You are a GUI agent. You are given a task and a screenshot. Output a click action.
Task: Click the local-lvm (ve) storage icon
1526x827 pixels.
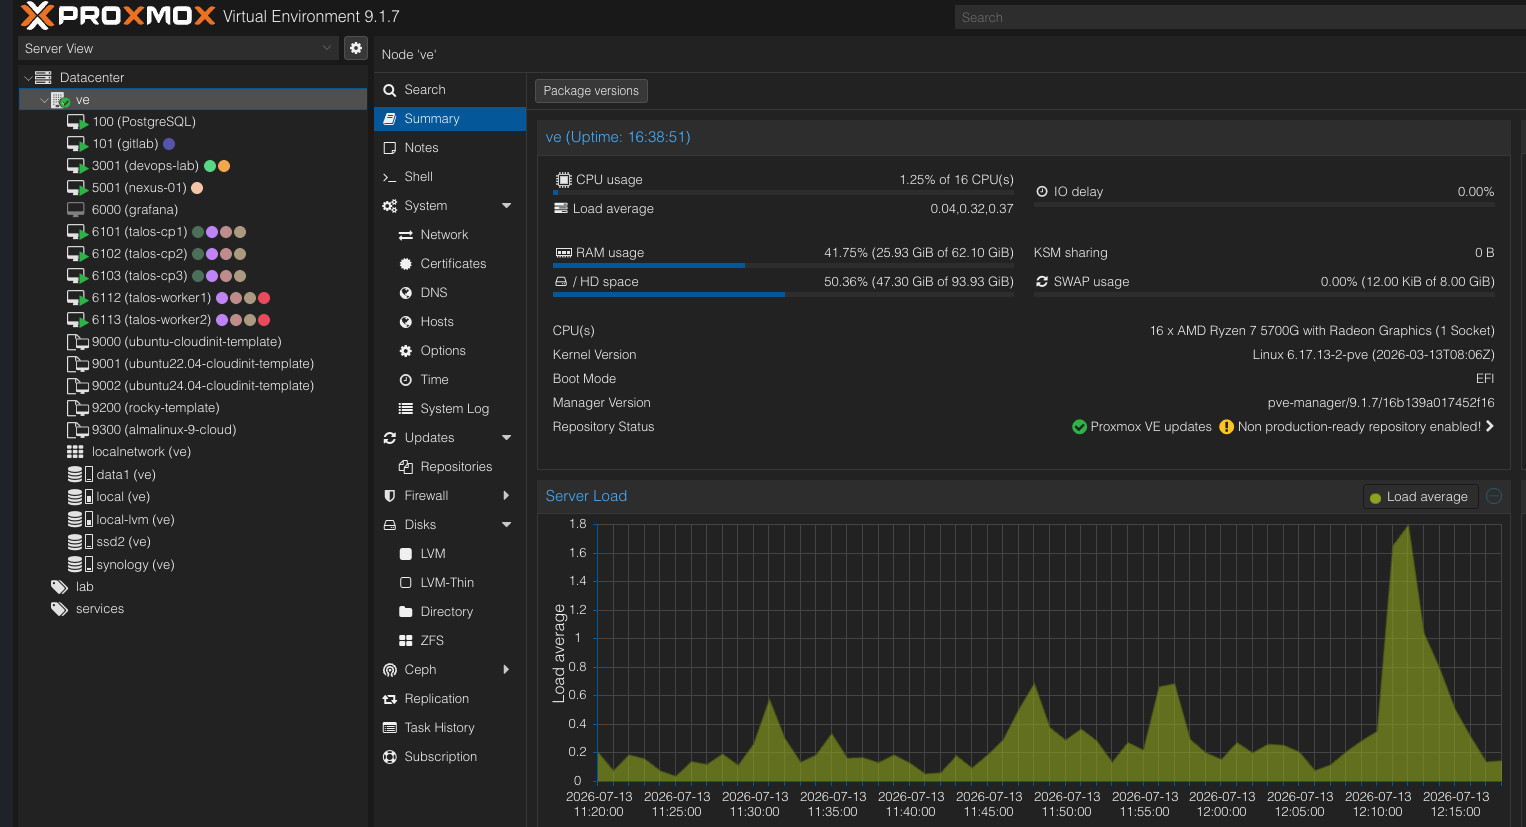point(80,520)
